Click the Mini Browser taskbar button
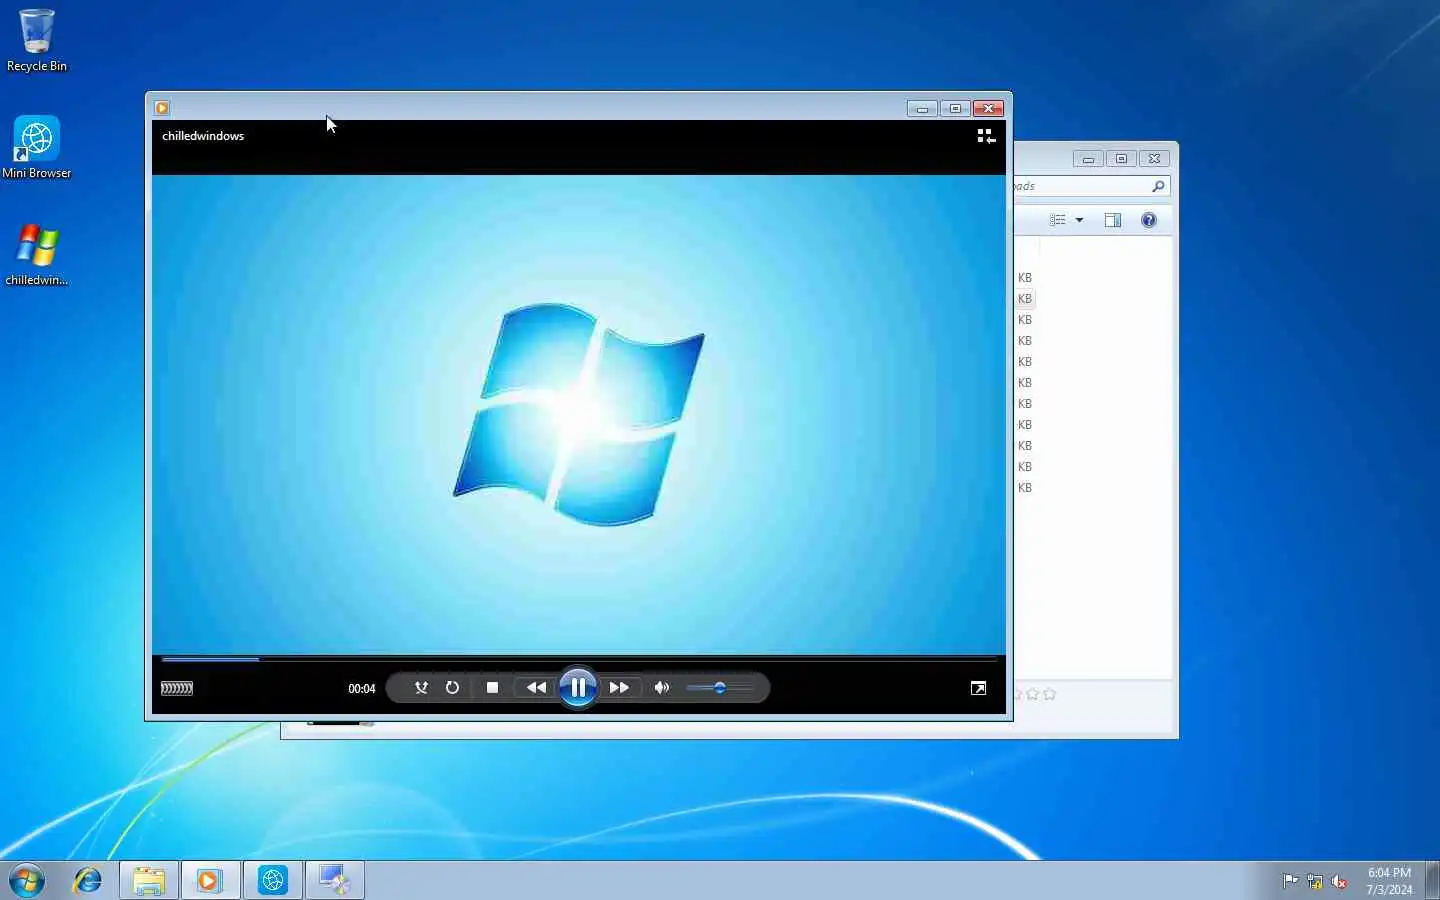 click(x=273, y=880)
